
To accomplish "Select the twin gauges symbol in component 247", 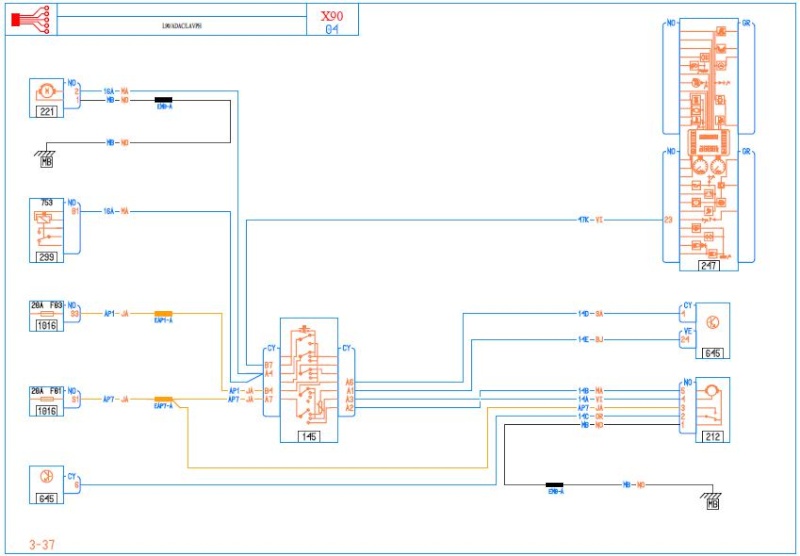I will point(709,167).
